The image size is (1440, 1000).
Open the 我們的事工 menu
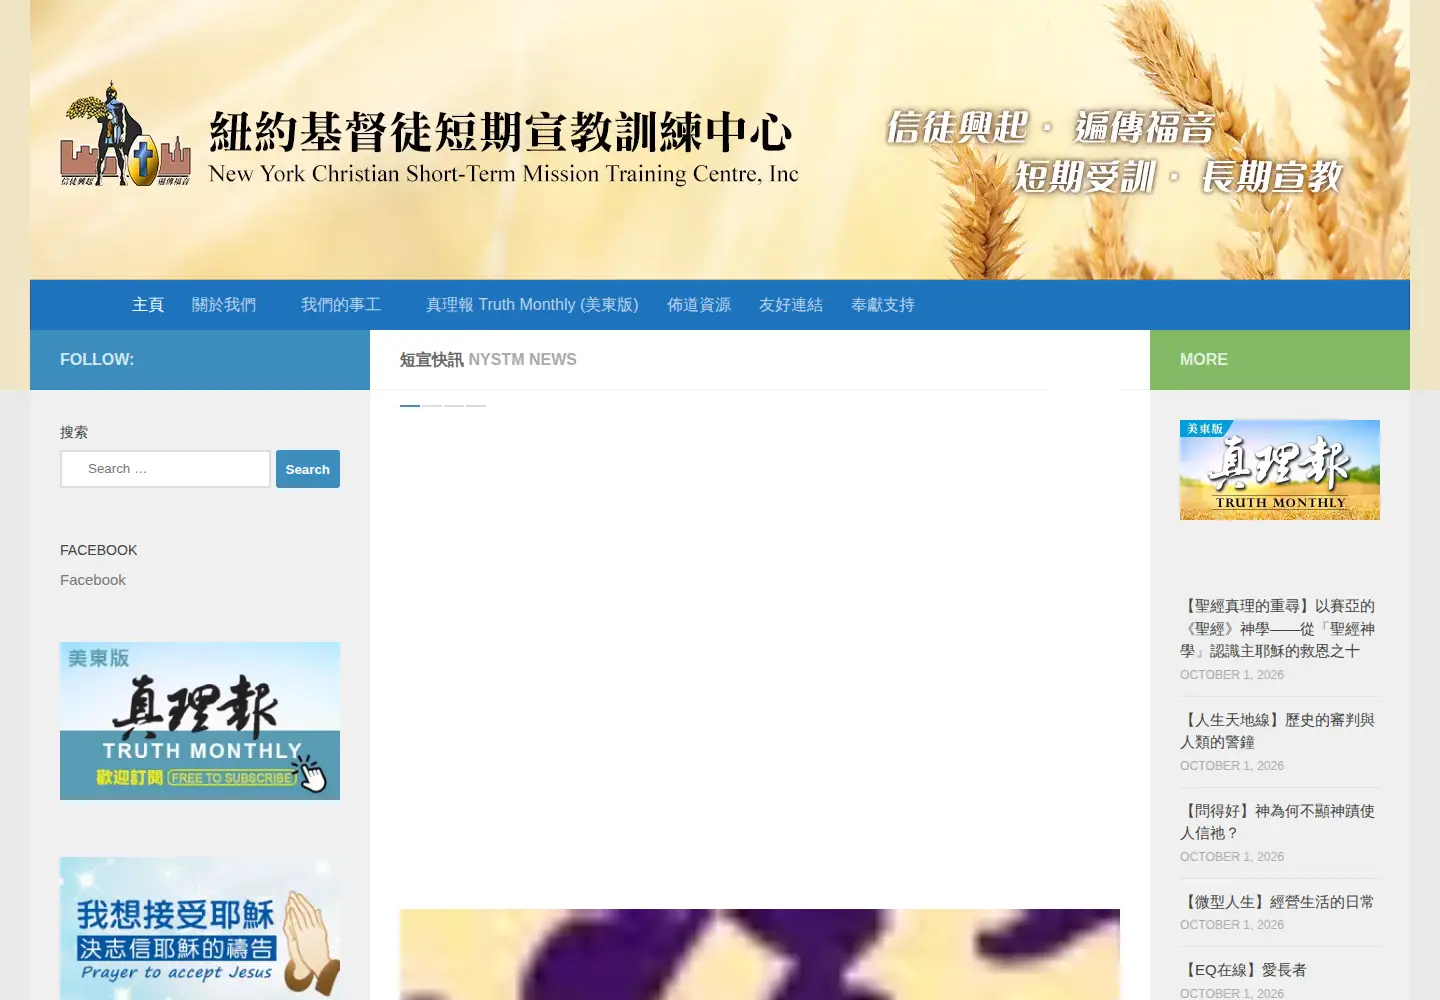tap(341, 305)
